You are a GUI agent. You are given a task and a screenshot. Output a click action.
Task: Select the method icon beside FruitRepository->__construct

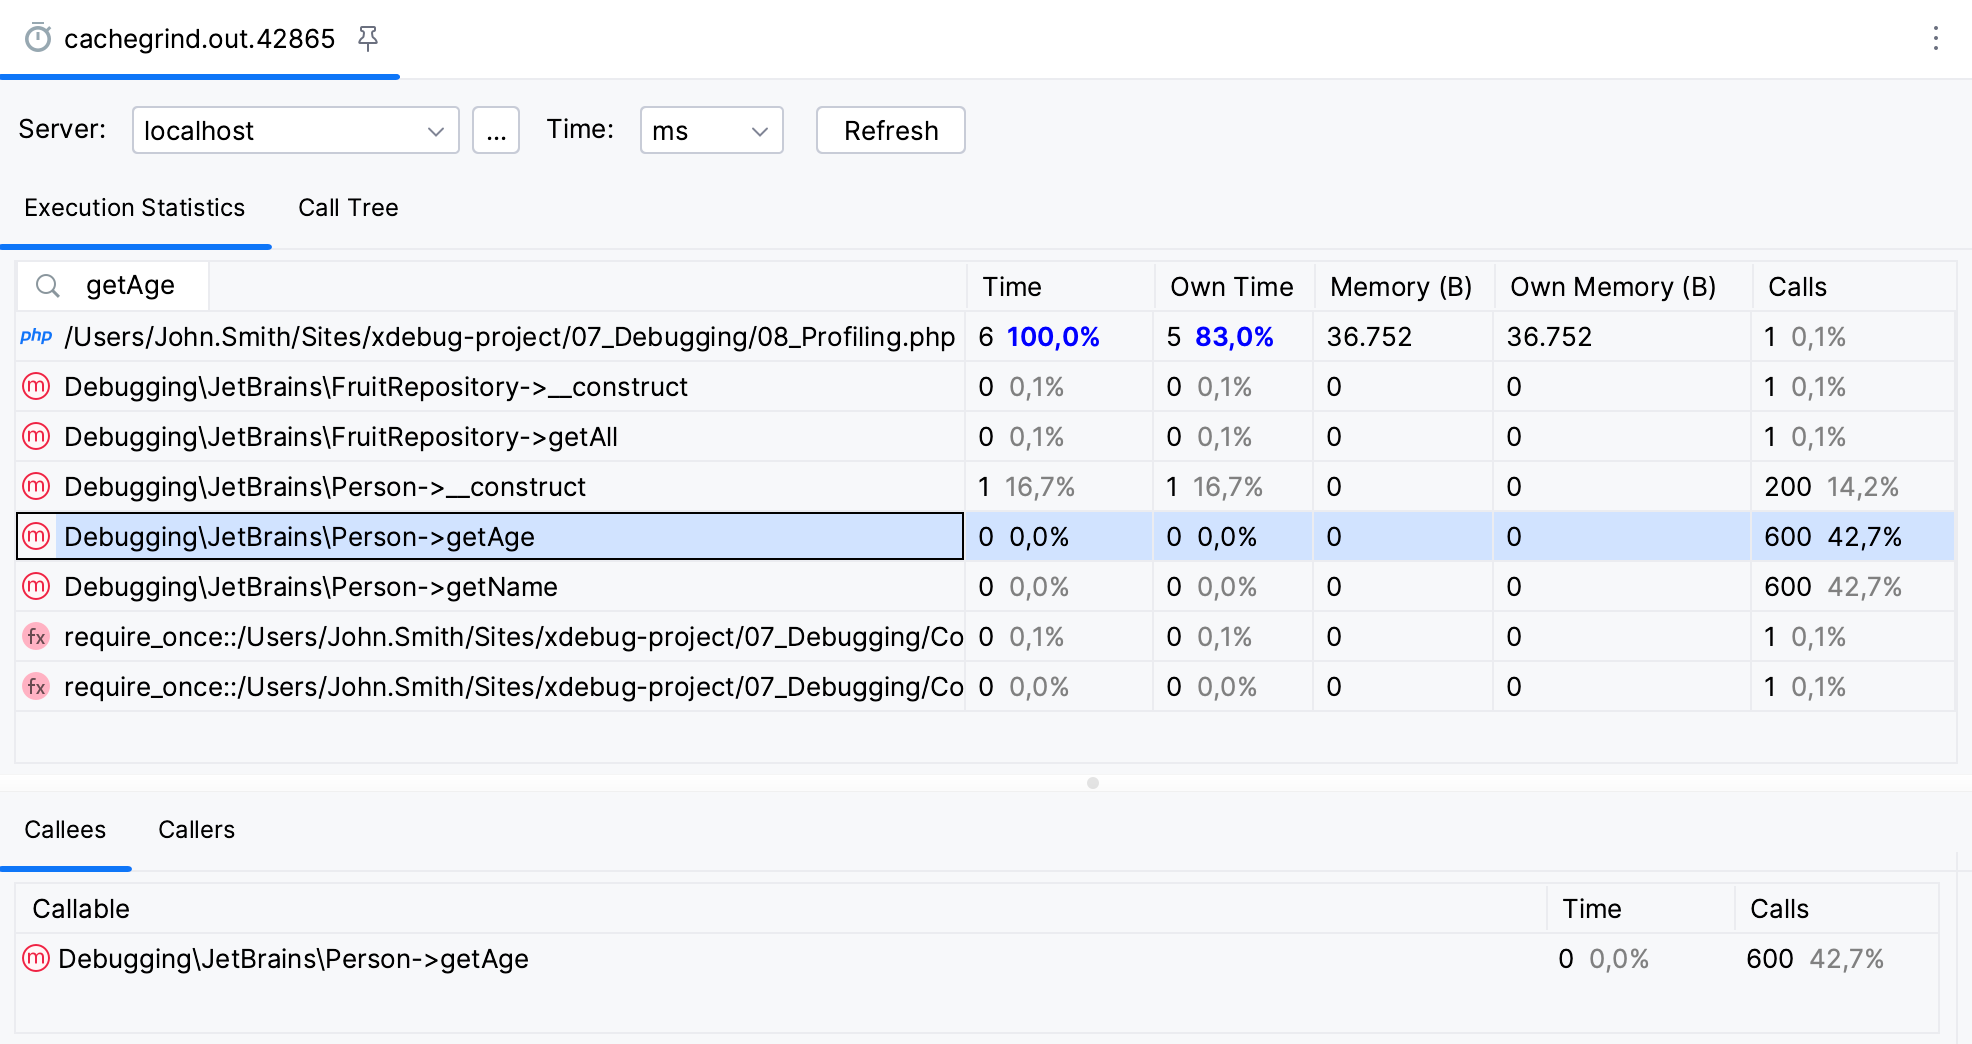pos(36,386)
